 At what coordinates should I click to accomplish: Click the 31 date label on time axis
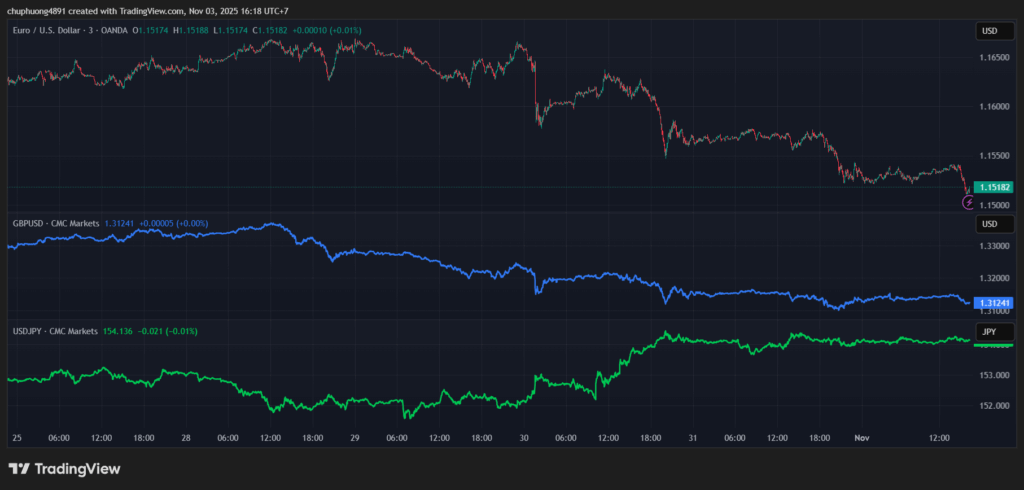(x=692, y=438)
